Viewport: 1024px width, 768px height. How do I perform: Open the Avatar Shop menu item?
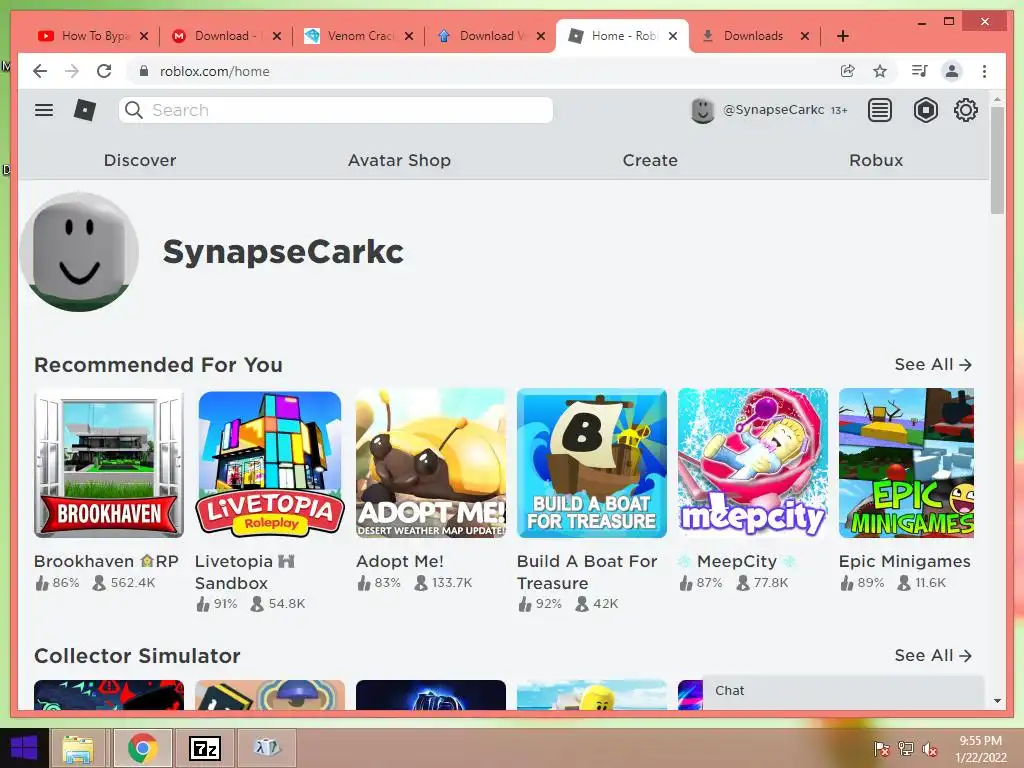[x=399, y=160]
